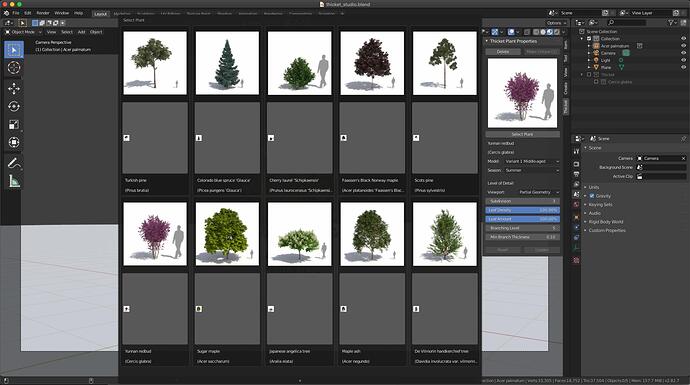Open the World properties tab icon
690x385 pixels.
(x=576, y=205)
